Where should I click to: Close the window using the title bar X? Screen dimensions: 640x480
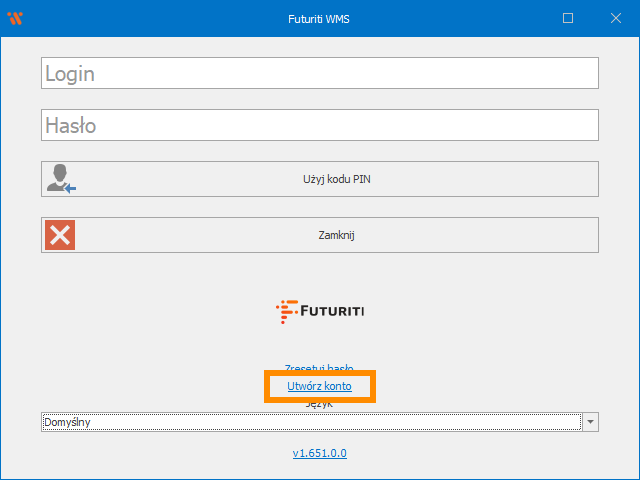pyautogui.click(x=614, y=18)
